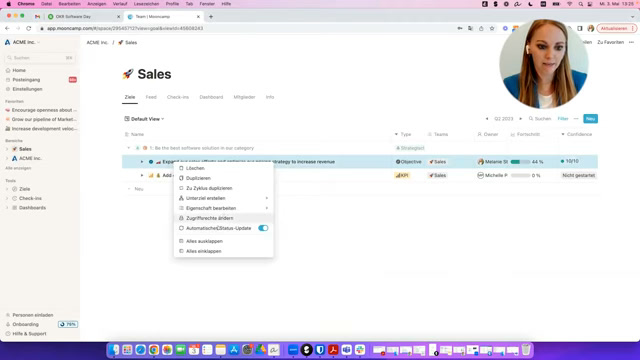Open the Unterziel erstellen submenu
The width and height of the screenshot is (640, 360).
tap(223, 198)
